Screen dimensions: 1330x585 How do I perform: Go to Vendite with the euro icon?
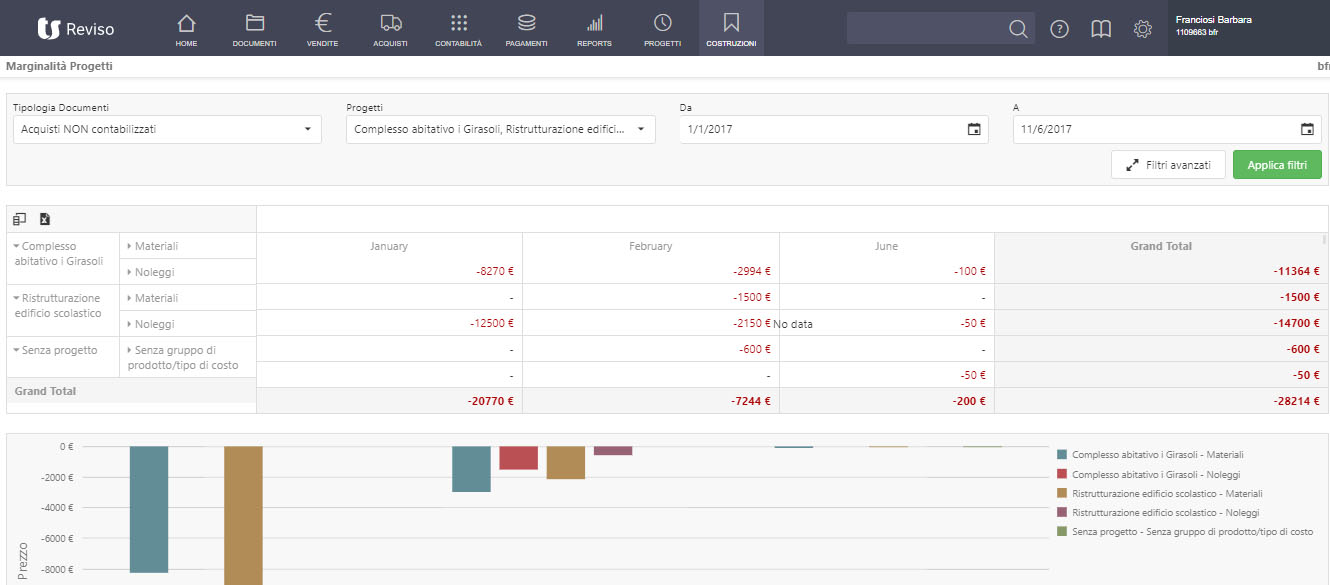tap(322, 29)
